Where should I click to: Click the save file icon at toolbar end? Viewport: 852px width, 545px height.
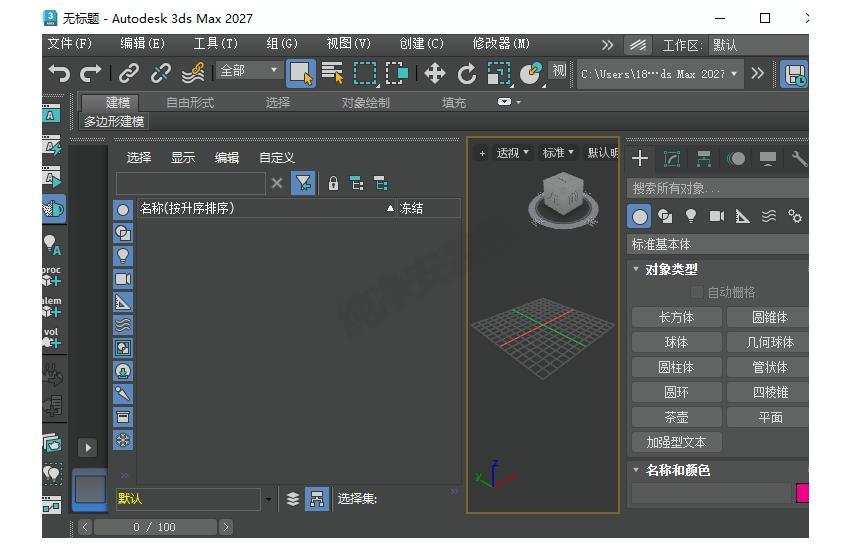point(794,74)
